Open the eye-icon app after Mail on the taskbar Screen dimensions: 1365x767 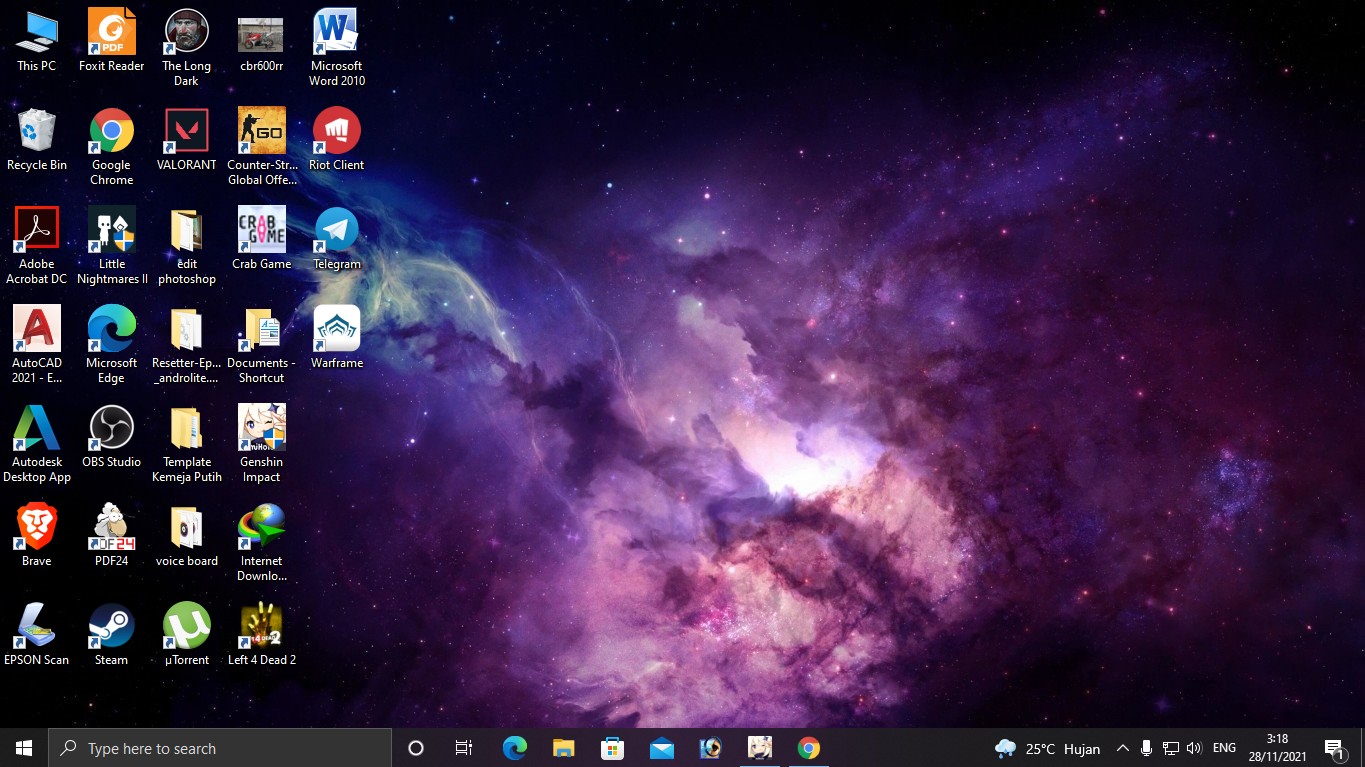click(x=711, y=748)
